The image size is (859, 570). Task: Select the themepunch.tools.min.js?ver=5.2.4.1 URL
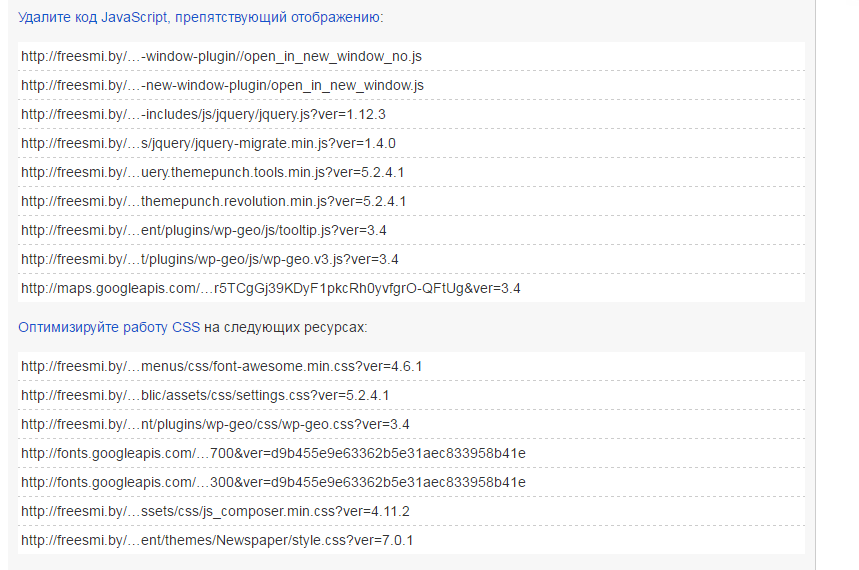[x=213, y=173]
